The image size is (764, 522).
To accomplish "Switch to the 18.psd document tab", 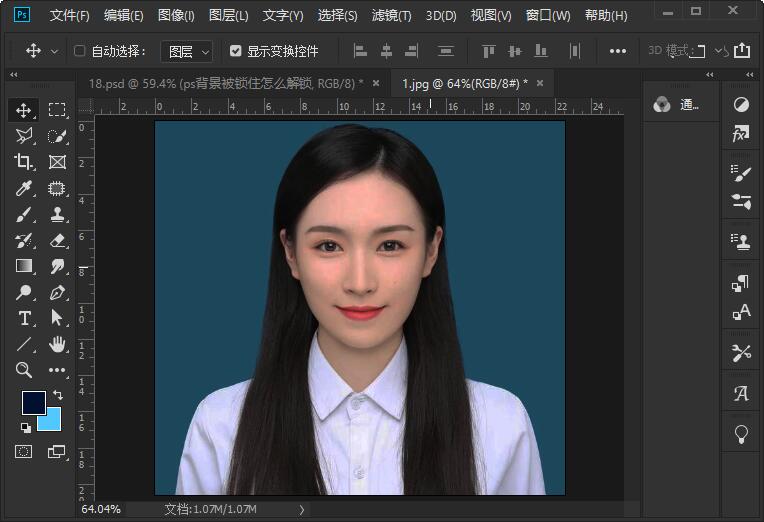I will tap(226, 84).
